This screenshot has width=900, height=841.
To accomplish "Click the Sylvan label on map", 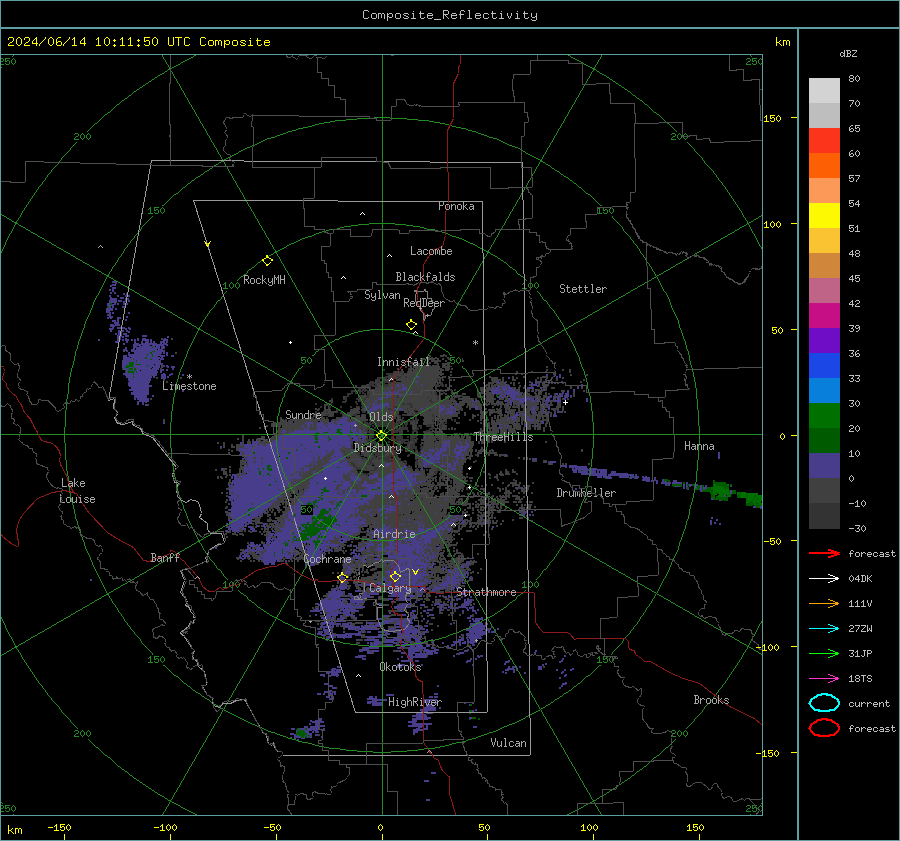I will pos(382,295).
